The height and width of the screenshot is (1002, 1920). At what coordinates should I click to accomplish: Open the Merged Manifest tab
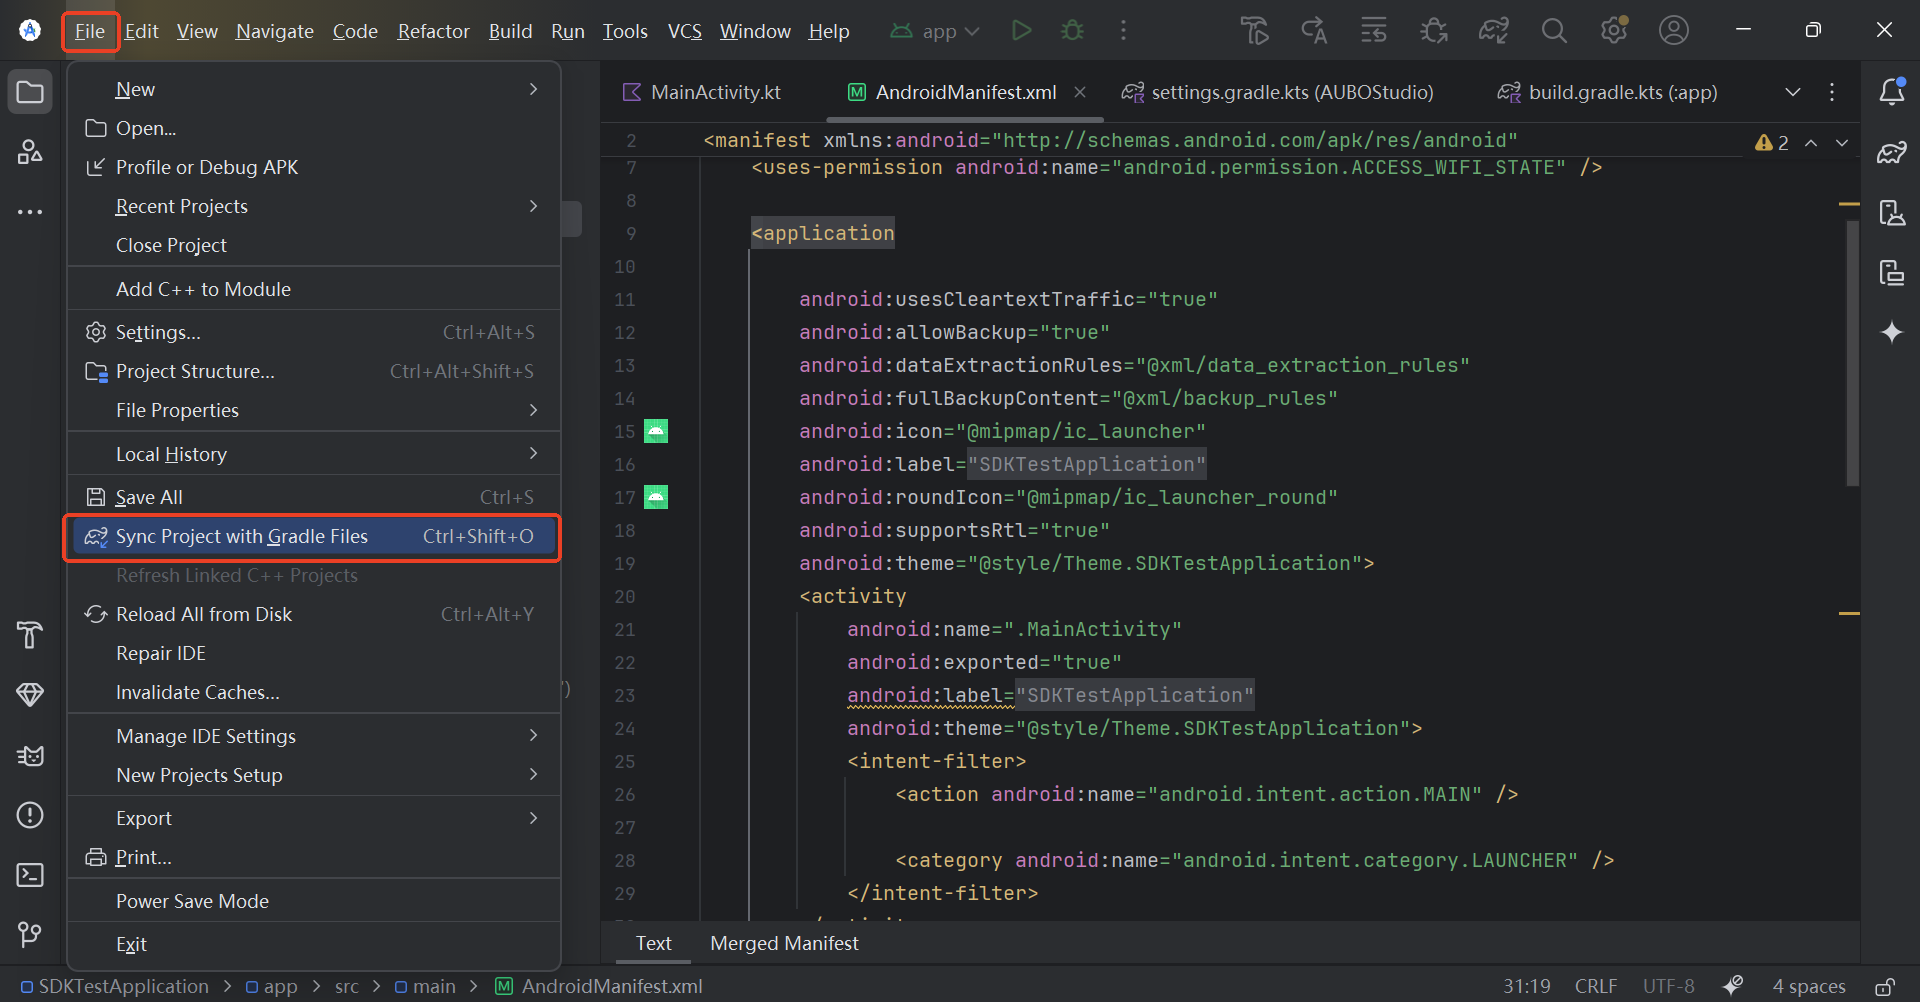(x=784, y=942)
